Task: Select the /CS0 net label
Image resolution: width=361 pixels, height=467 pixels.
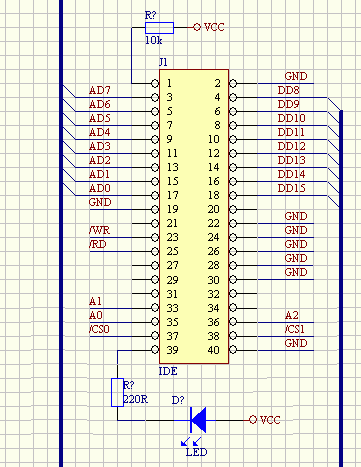Action: [x=99, y=329]
